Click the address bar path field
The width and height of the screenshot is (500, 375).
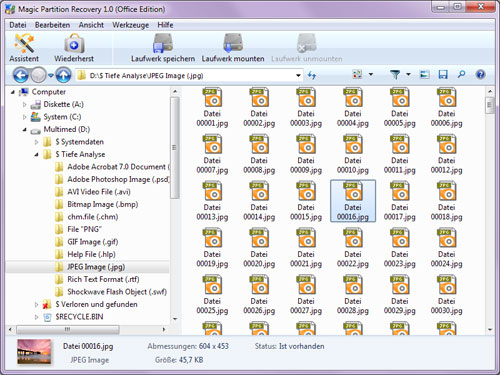pyautogui.click(x=189, y=76)
